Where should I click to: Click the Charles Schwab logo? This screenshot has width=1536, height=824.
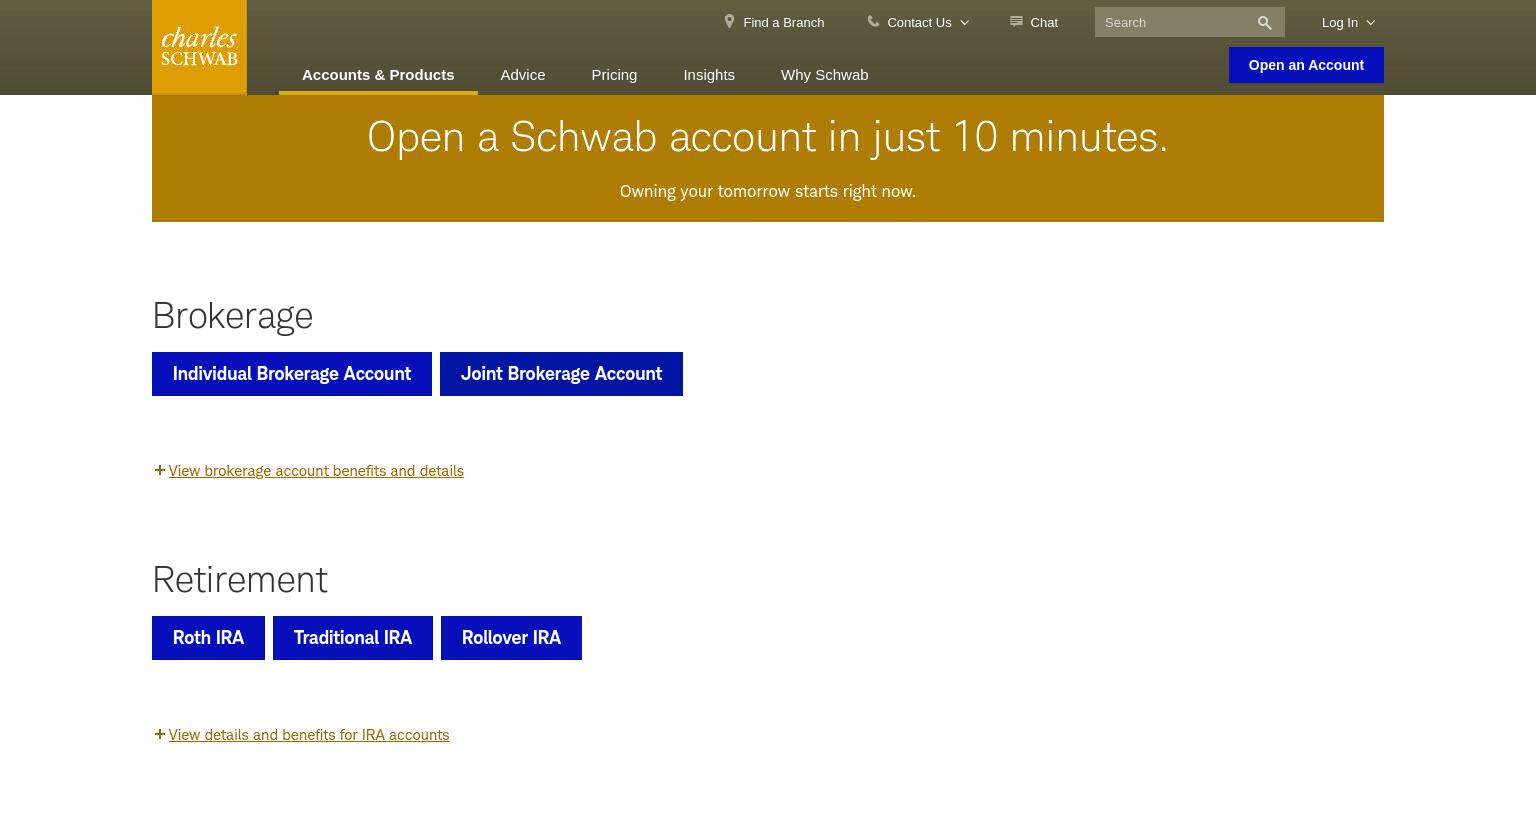click(199, 47)
